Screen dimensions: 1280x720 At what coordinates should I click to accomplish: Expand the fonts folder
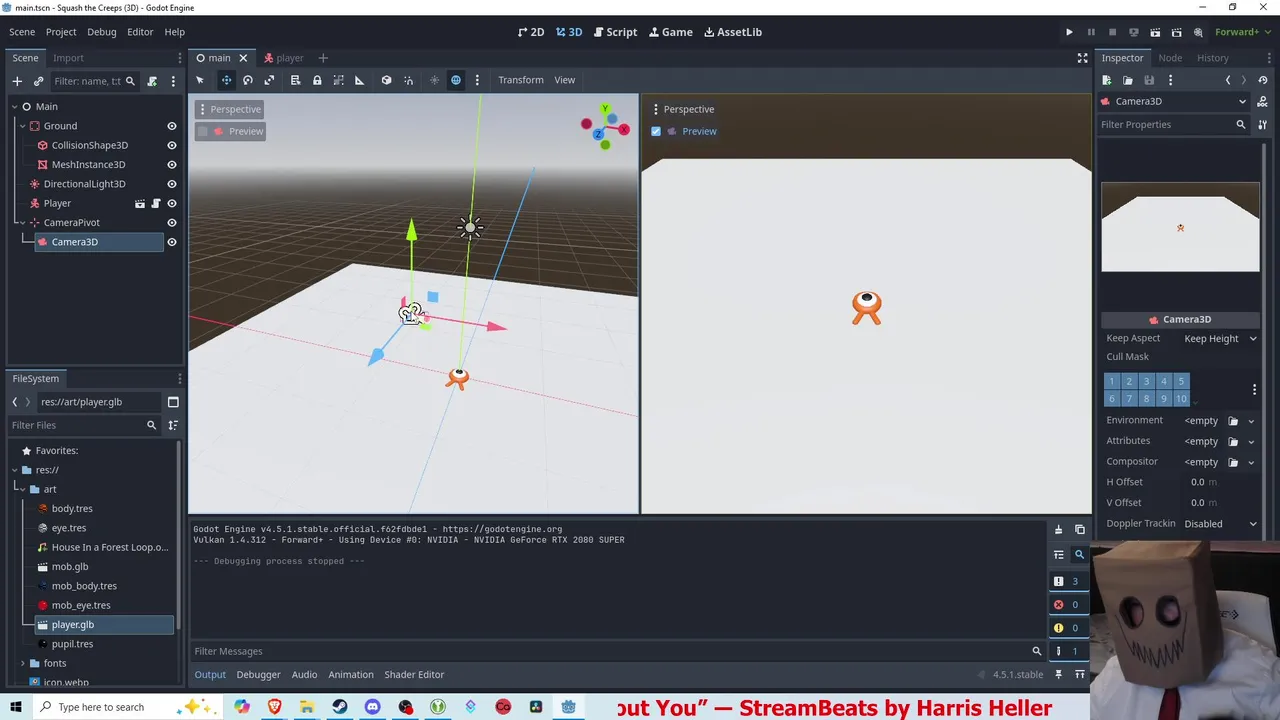[23, 663]
